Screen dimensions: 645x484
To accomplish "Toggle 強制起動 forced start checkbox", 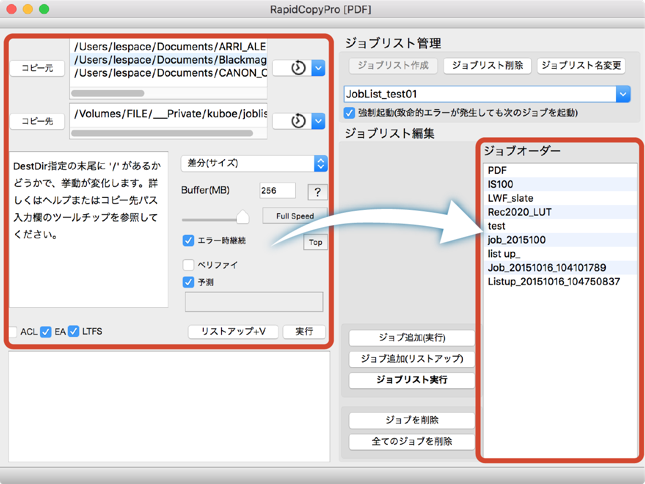I will pyautogui.click(x=349, y=113).
